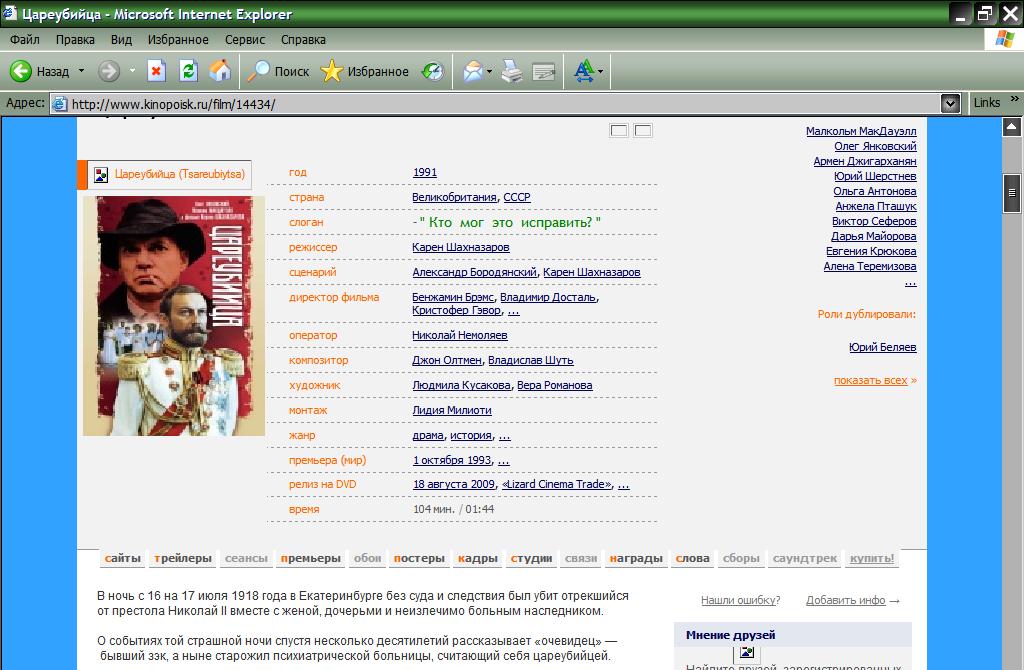Image resolution: width=1024 pixels, height=670 pixels.
Task: Open the Сервис menu
Action: pos(245,40)
